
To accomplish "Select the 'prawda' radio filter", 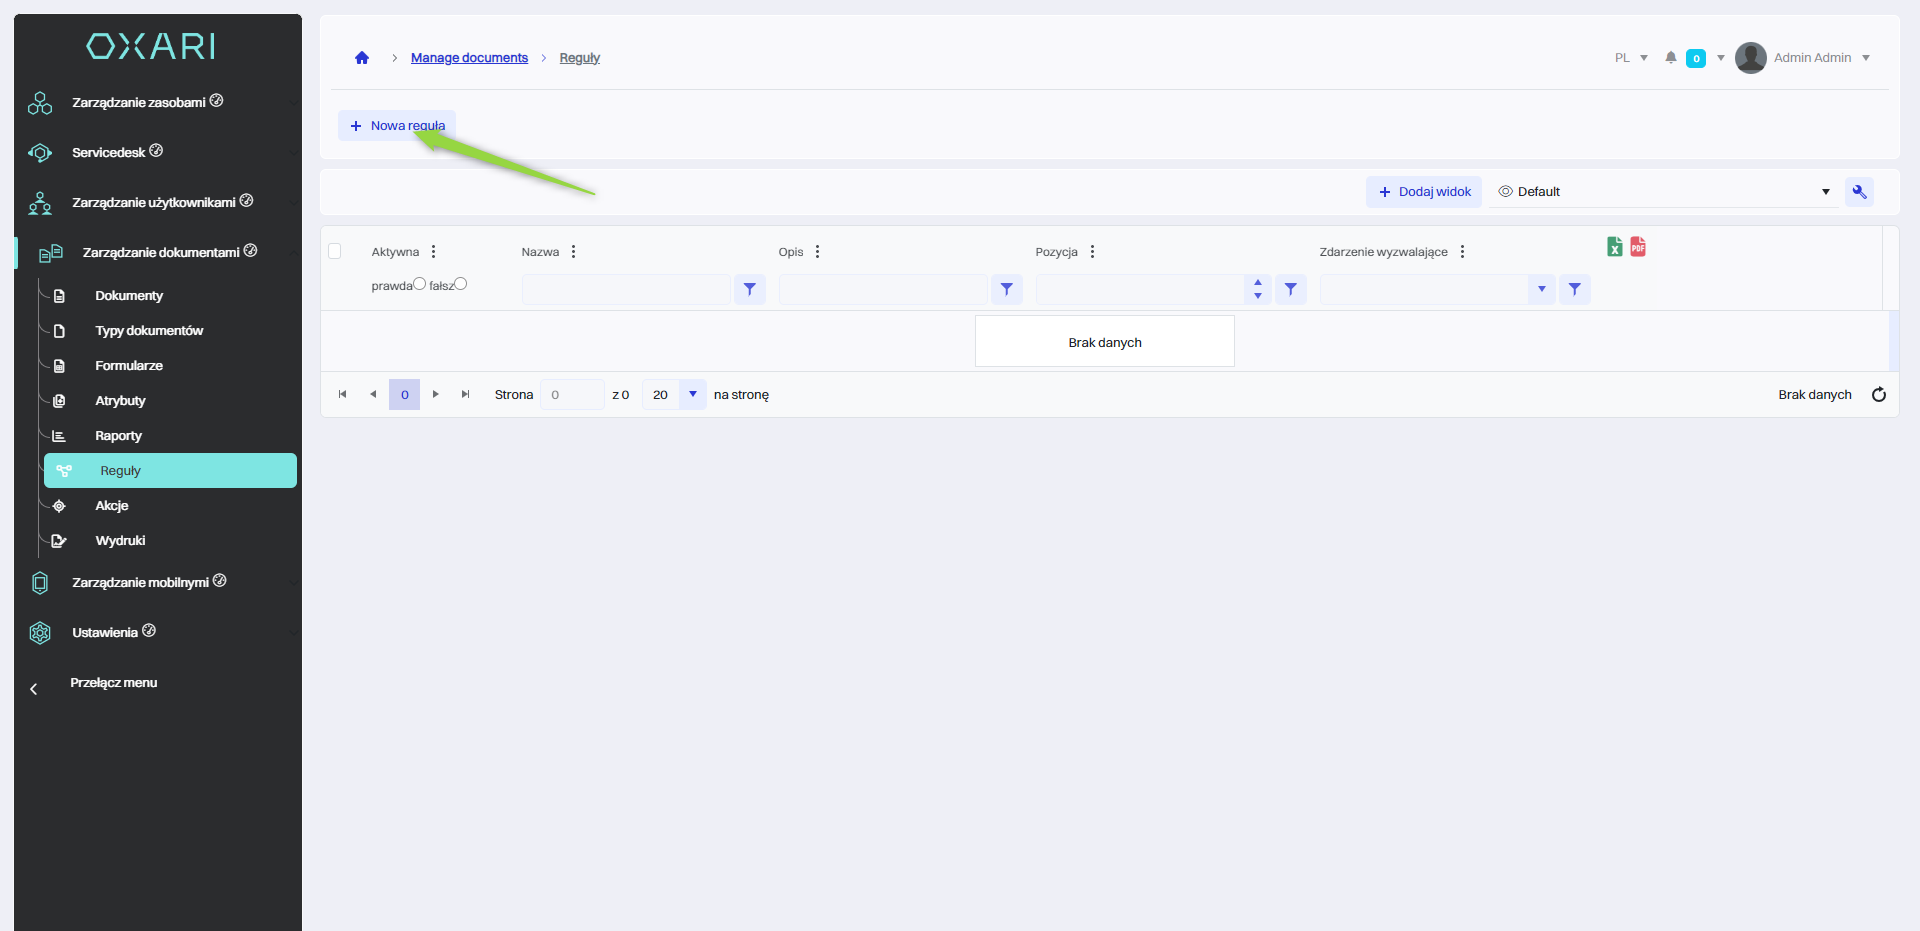I will 419,285.
